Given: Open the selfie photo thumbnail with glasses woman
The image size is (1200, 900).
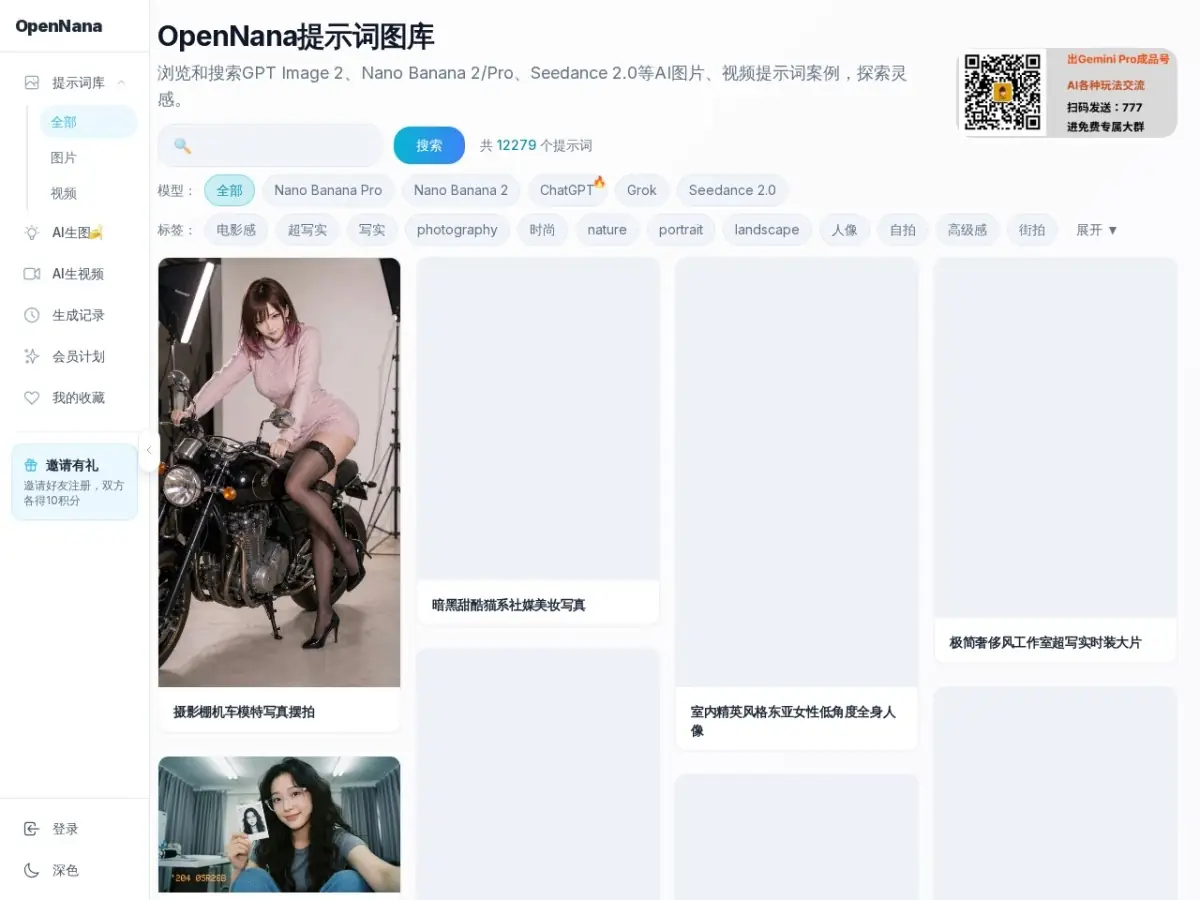Looking at the screenshot, I should 279,824.
